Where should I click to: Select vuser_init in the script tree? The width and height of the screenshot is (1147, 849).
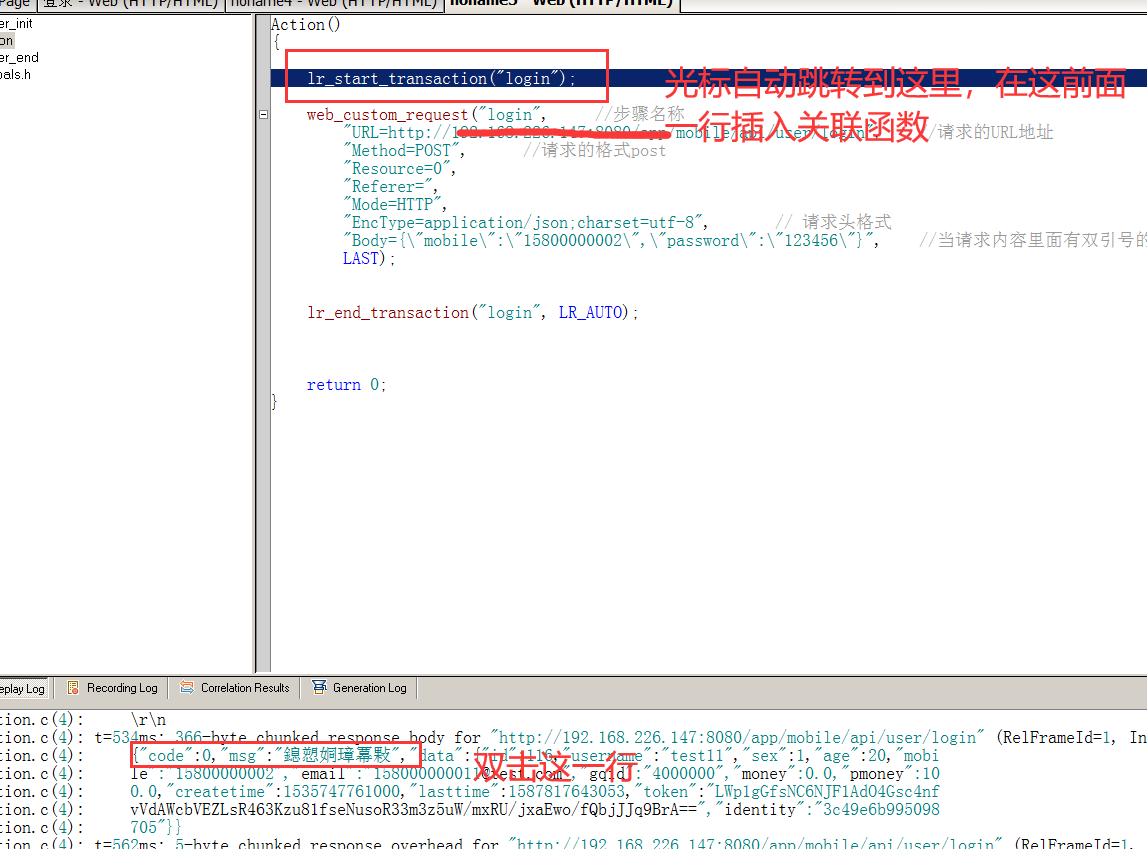pos(16,24)
